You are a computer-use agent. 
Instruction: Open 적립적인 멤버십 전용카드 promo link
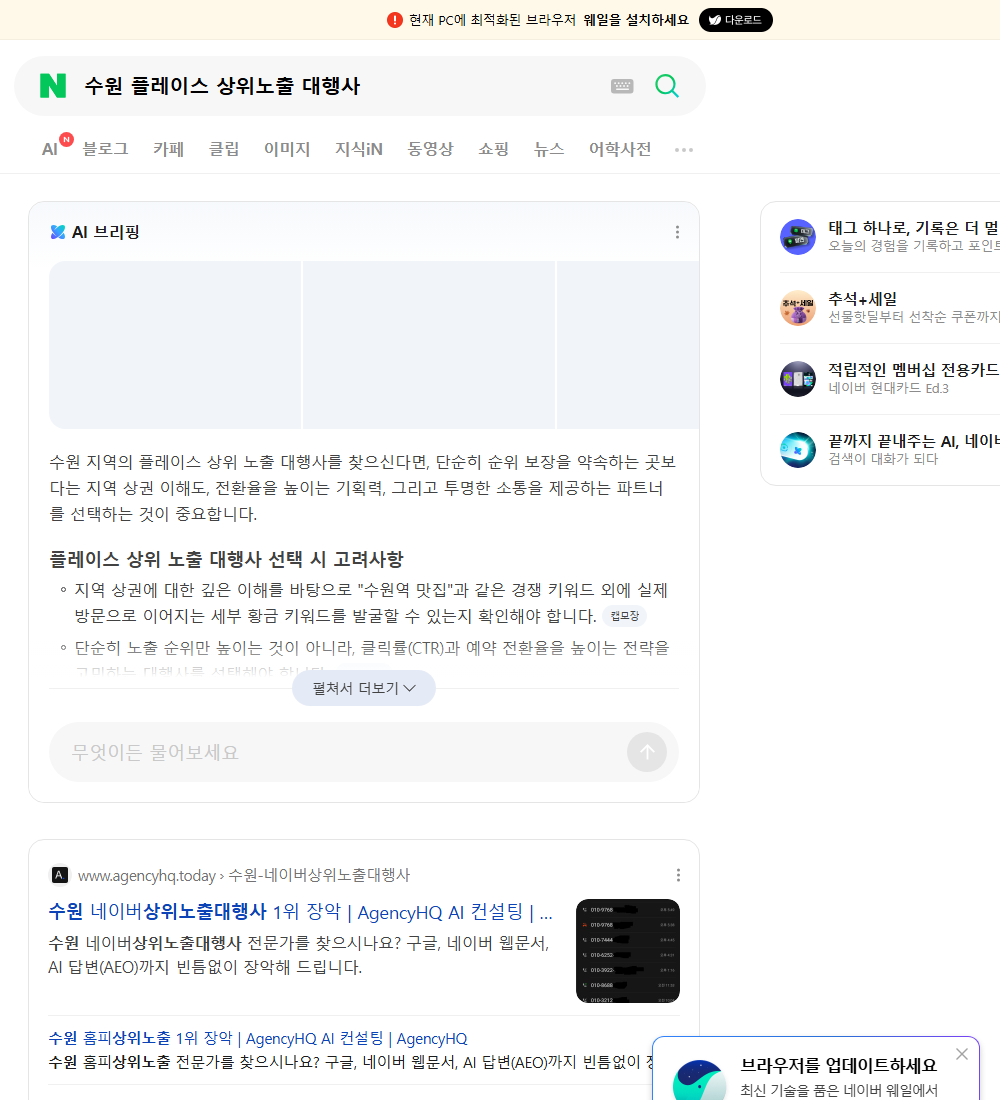pyautogui.click(x=913, y=370)
